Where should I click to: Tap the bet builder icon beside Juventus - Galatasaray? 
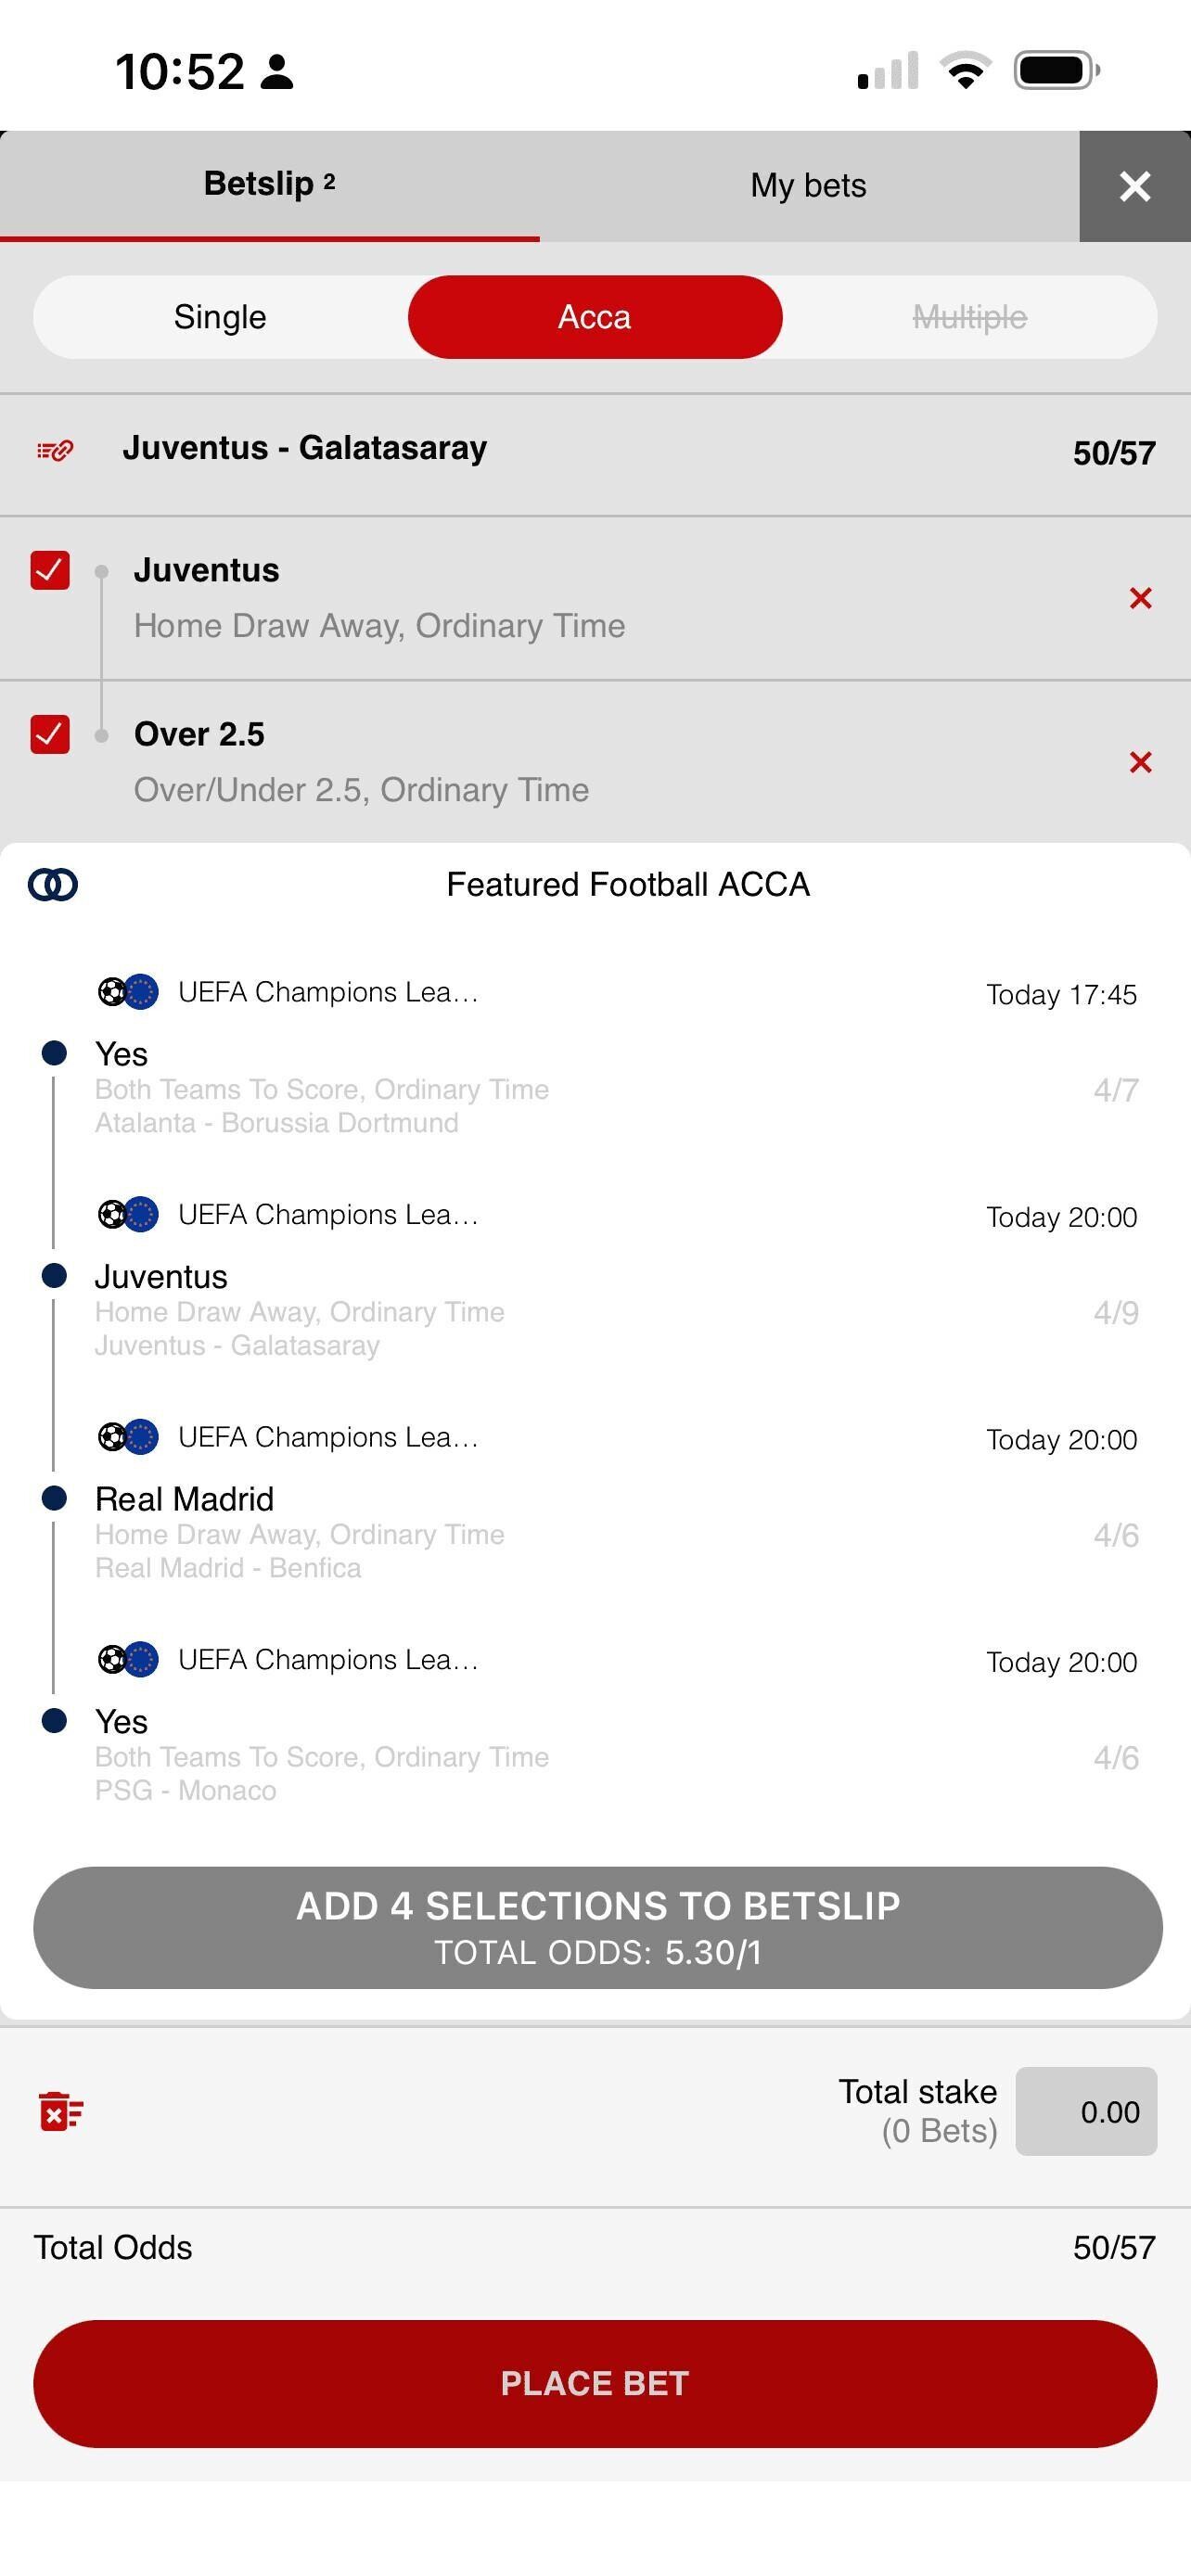point(55,451)
